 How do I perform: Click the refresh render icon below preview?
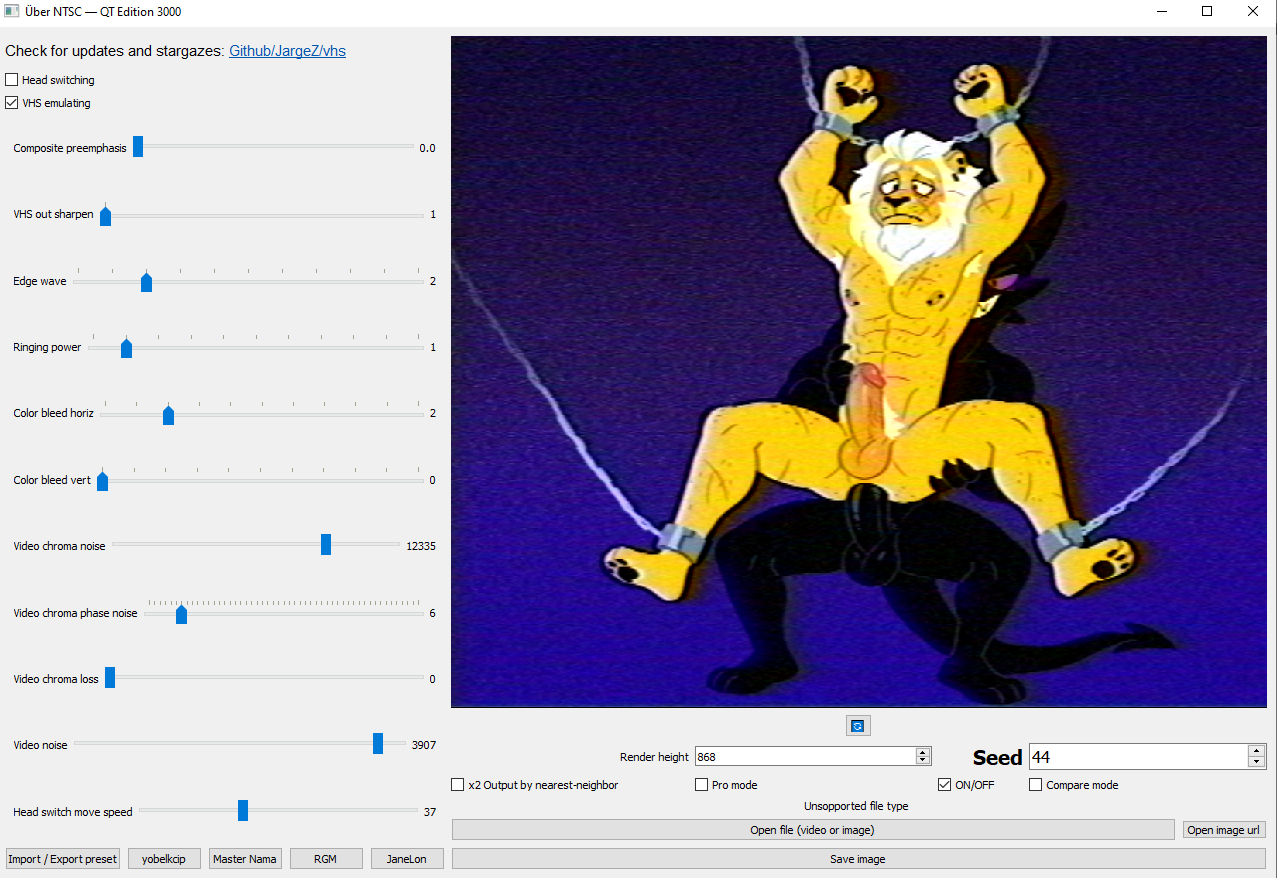pyautogui.click(x=856, y=726)
